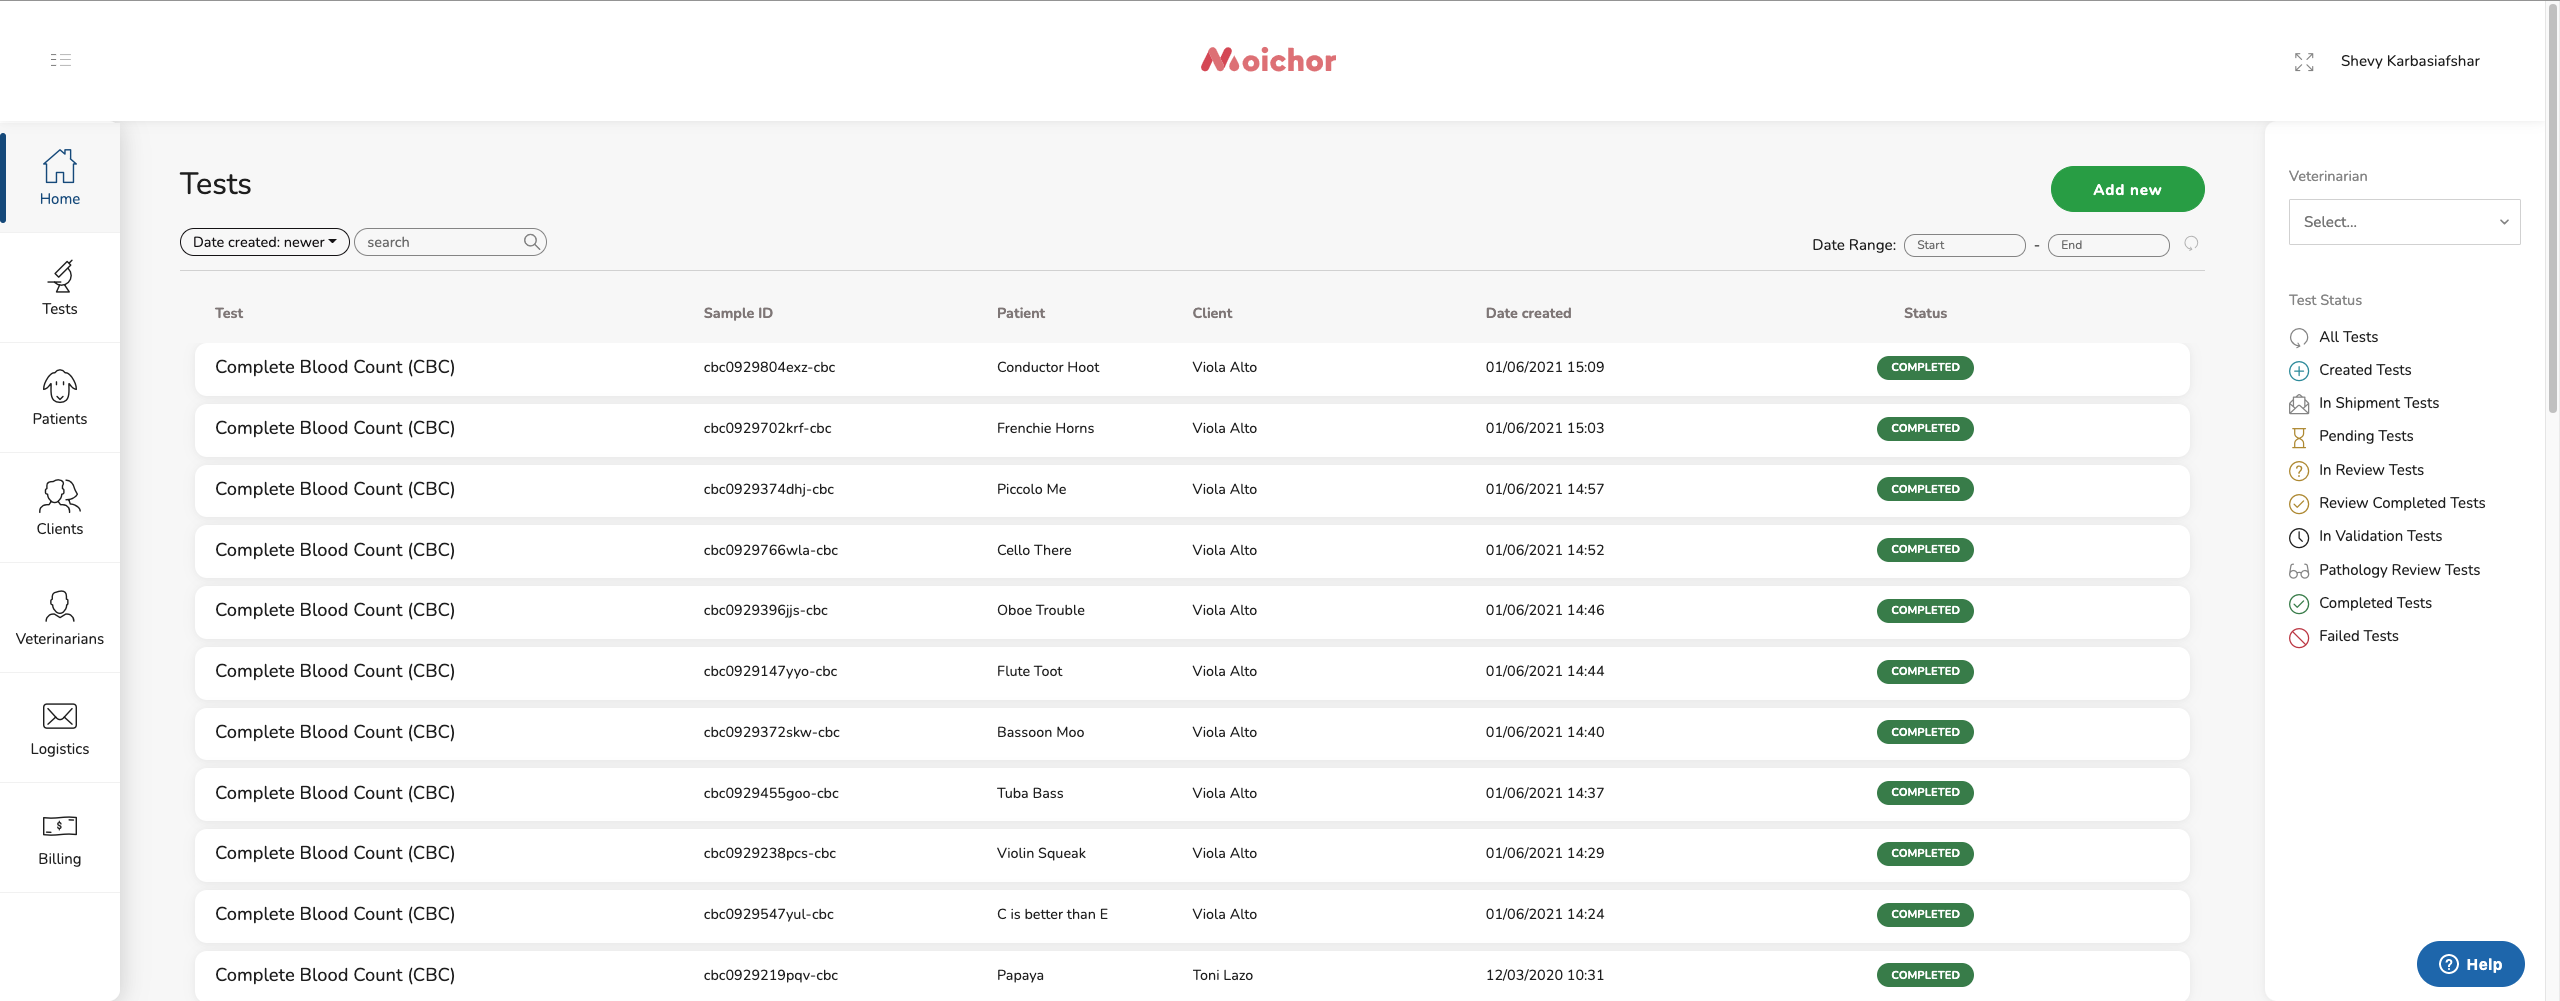Viewport: 2560px width, 1001px height.
Task: Toggle the sidebar collapse menu icon
Action: pos(60,60)
